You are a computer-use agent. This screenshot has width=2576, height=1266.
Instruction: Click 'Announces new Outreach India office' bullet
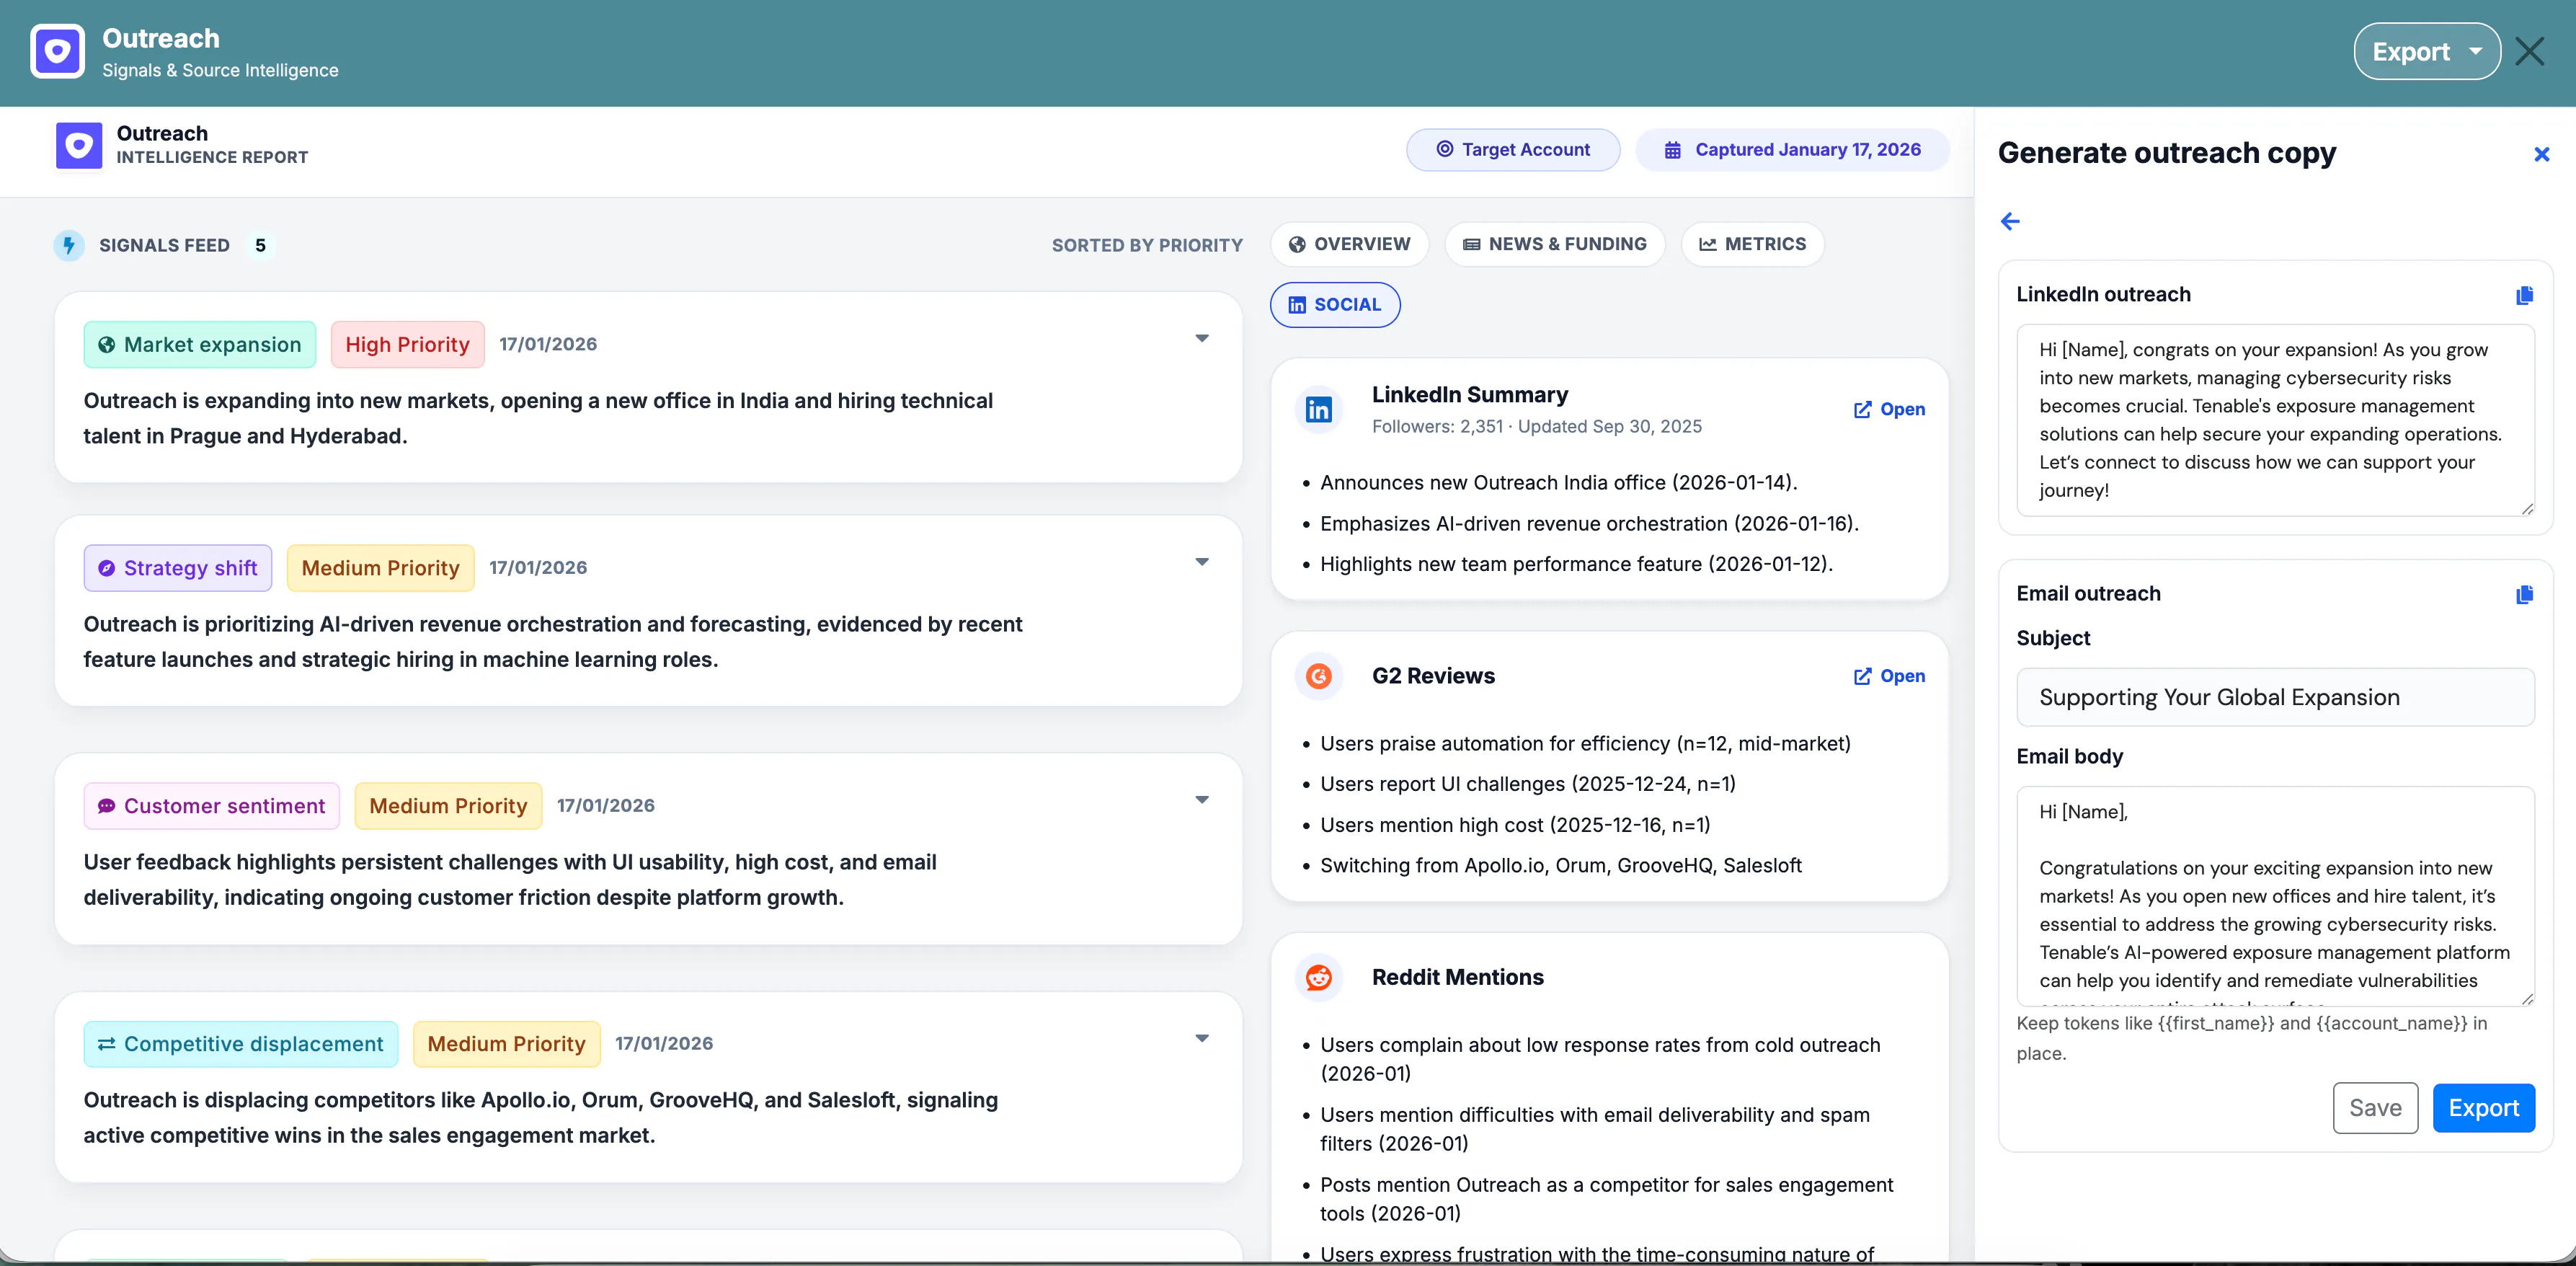[x=1558, y=483]
